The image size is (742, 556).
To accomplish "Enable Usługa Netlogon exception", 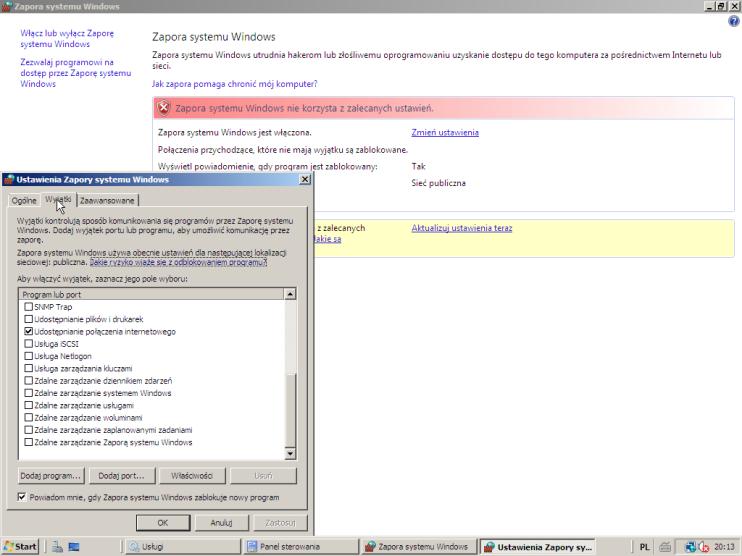I will coord(28,356).
